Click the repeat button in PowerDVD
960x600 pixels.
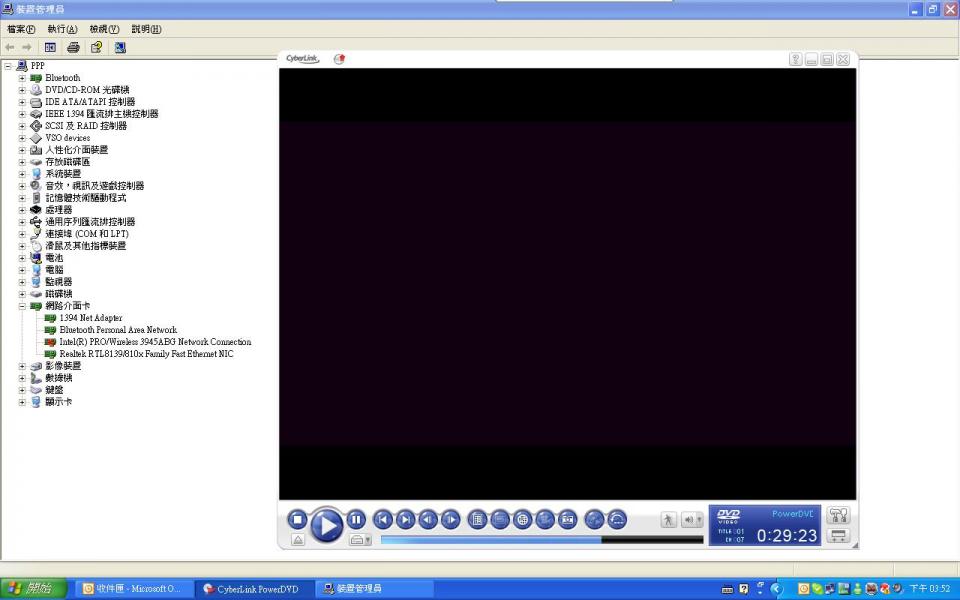617,520
